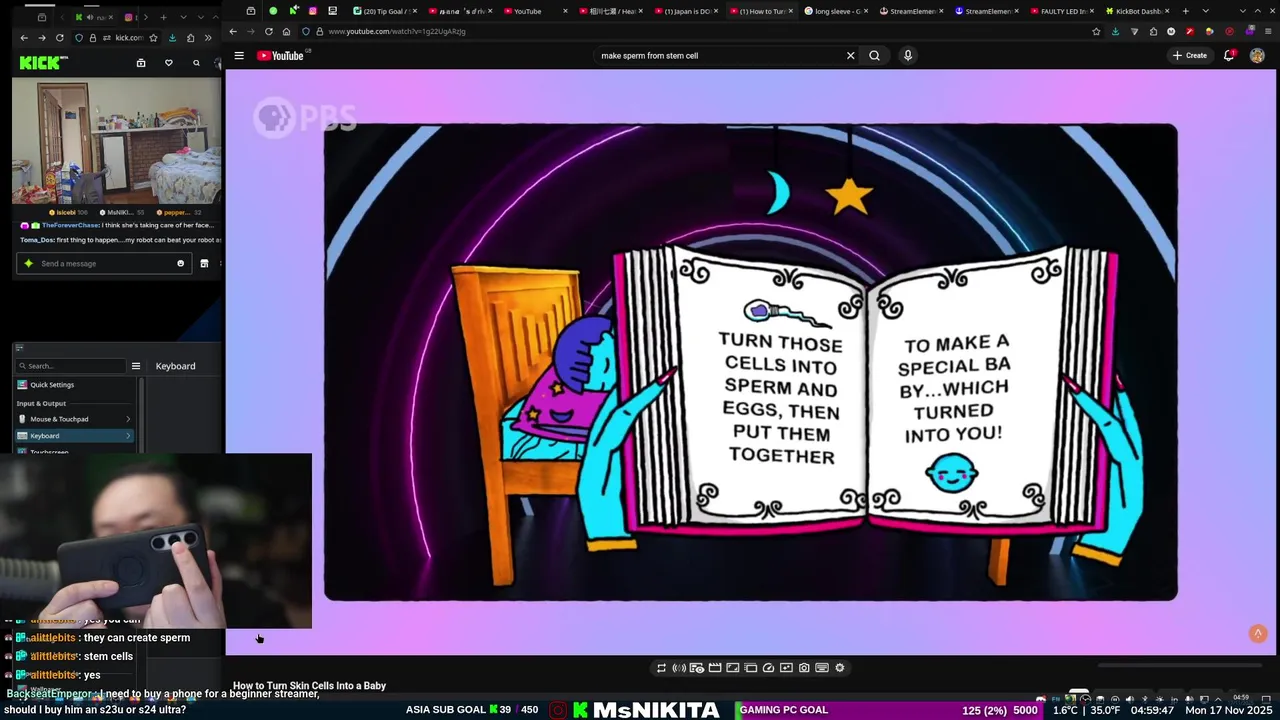
Task: Switch to the plain 'YouTube' tab
Action: 535,11
